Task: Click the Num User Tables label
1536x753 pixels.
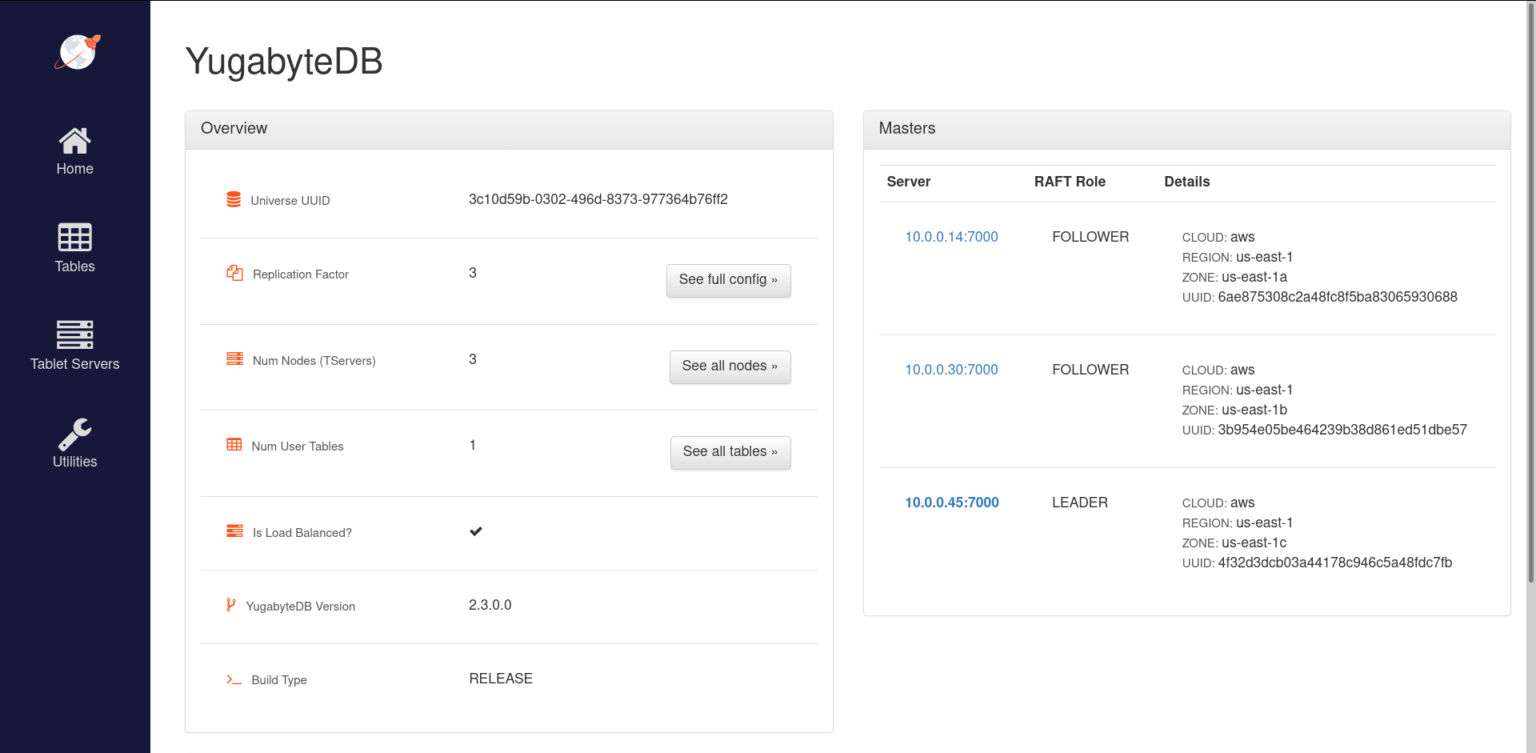Action: coord(298,446)
